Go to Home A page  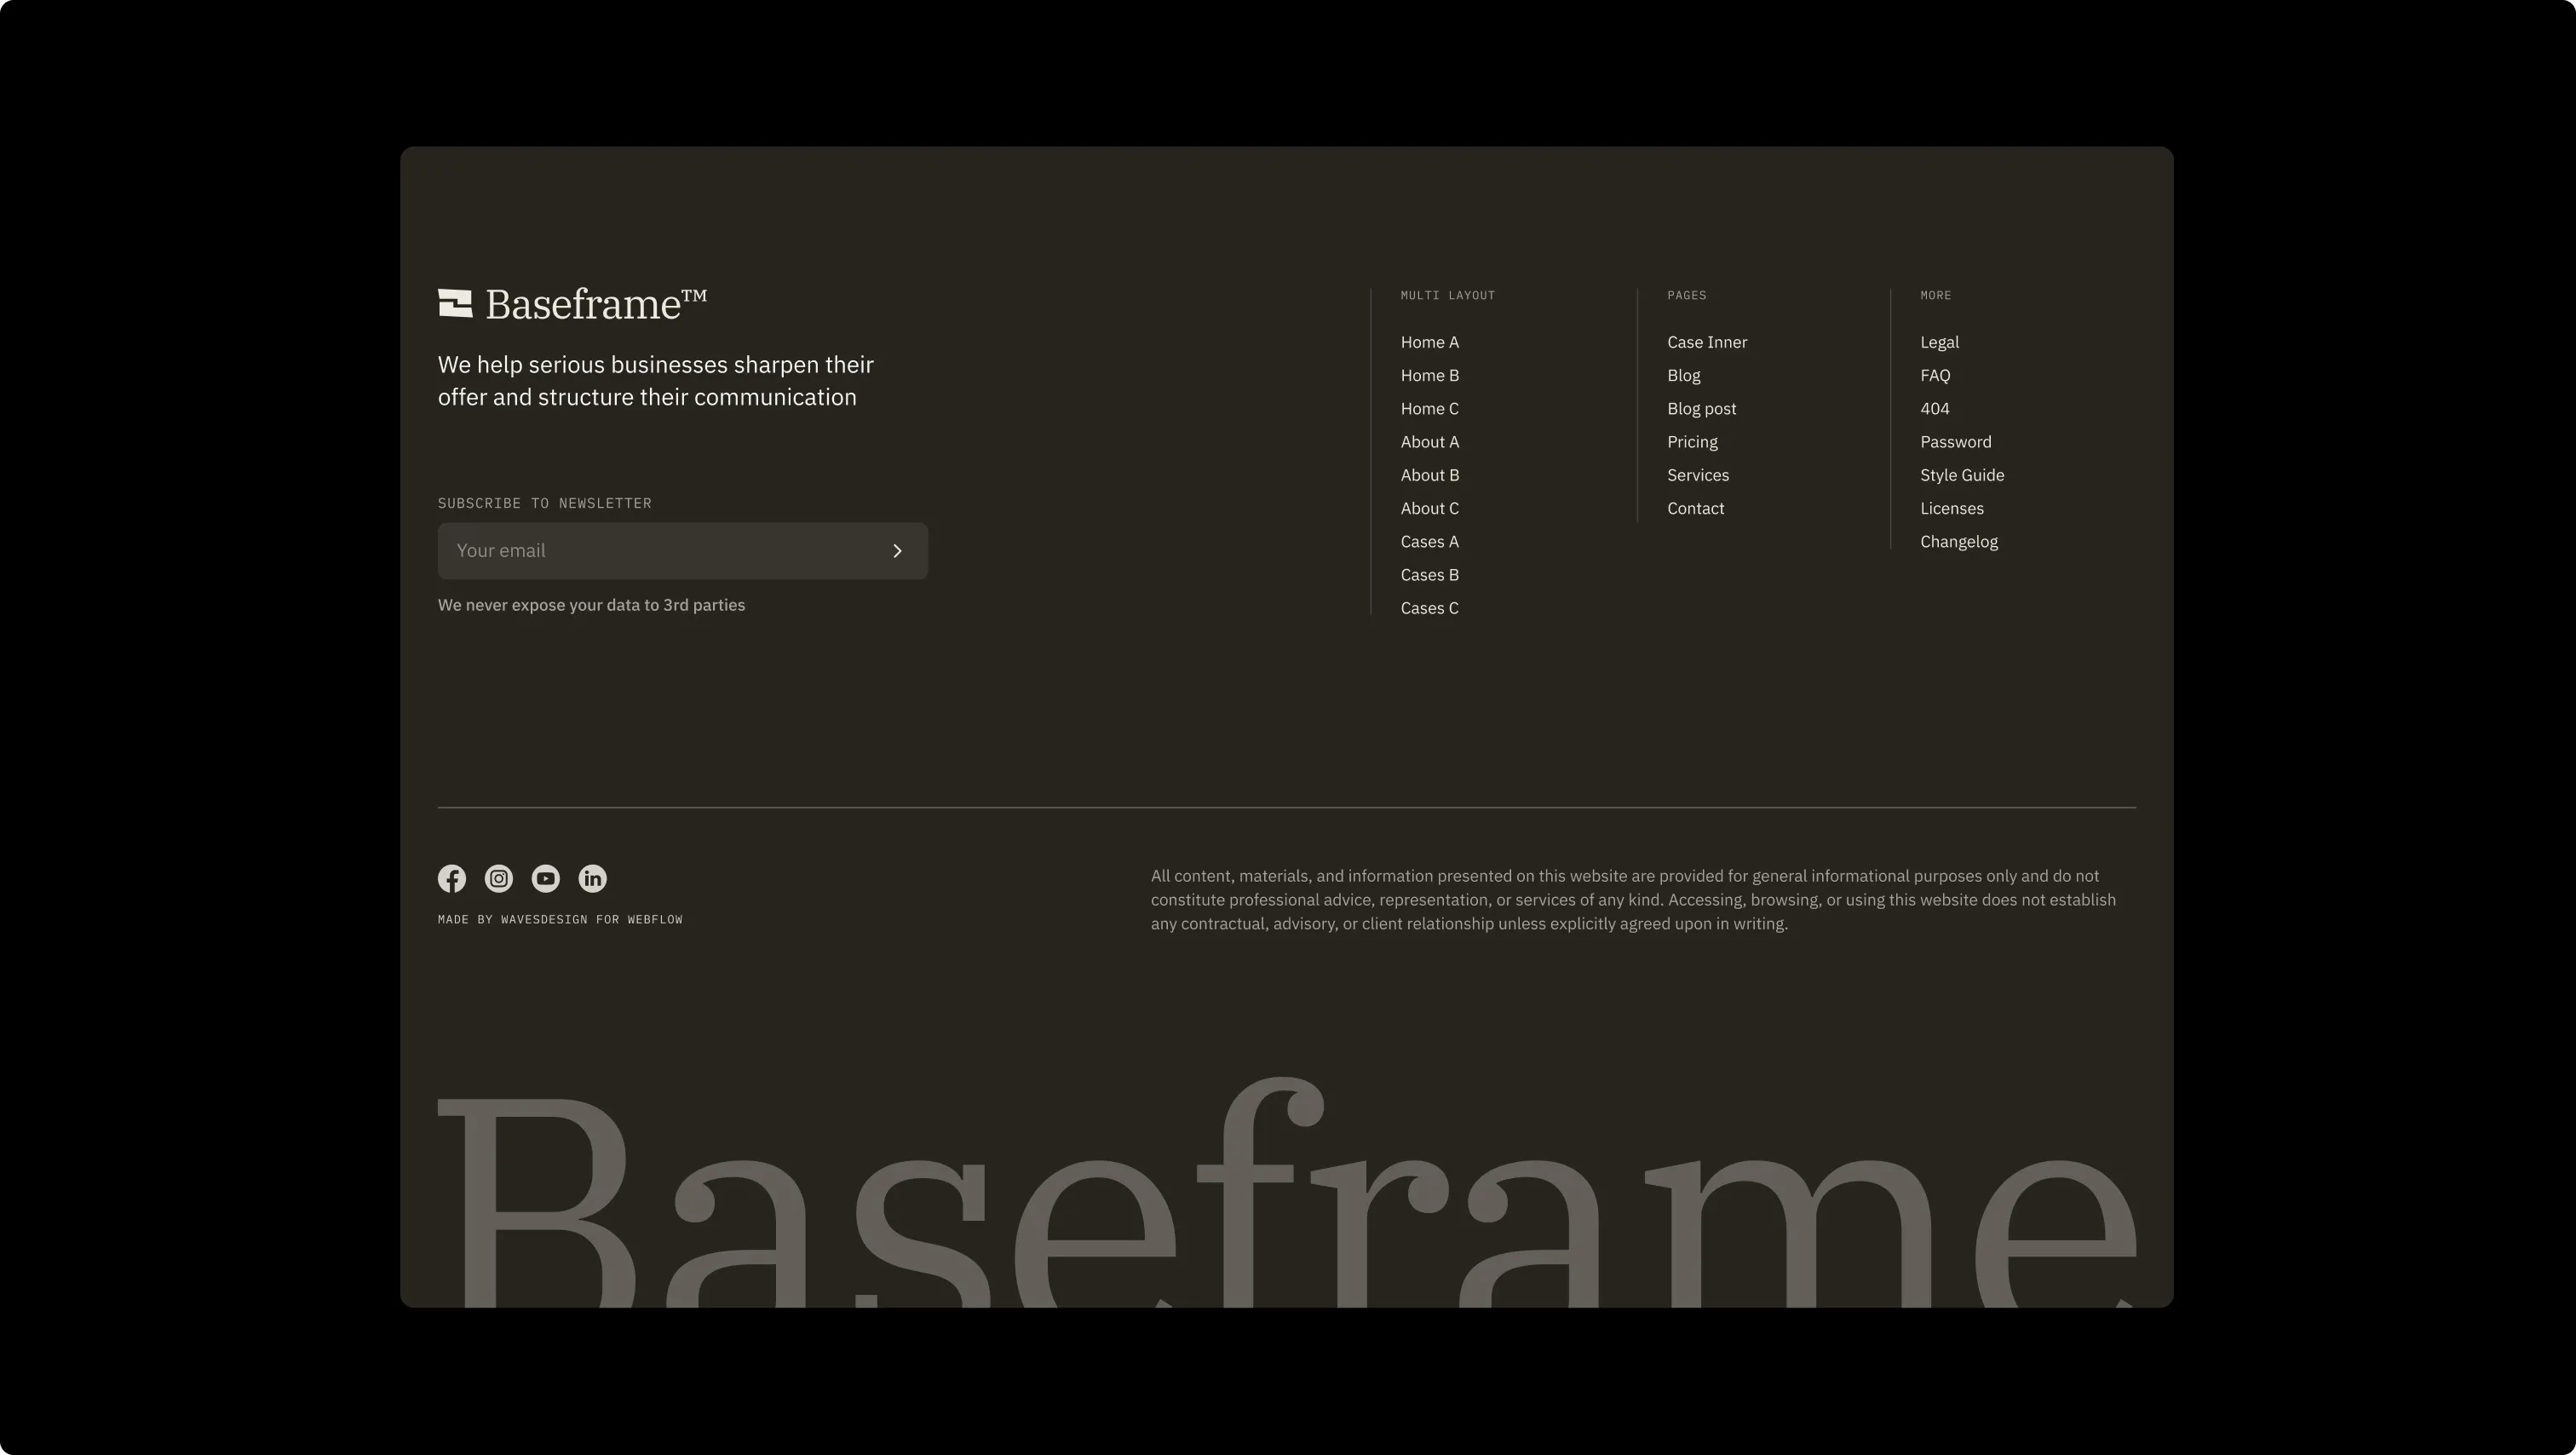coord(1430,342)
